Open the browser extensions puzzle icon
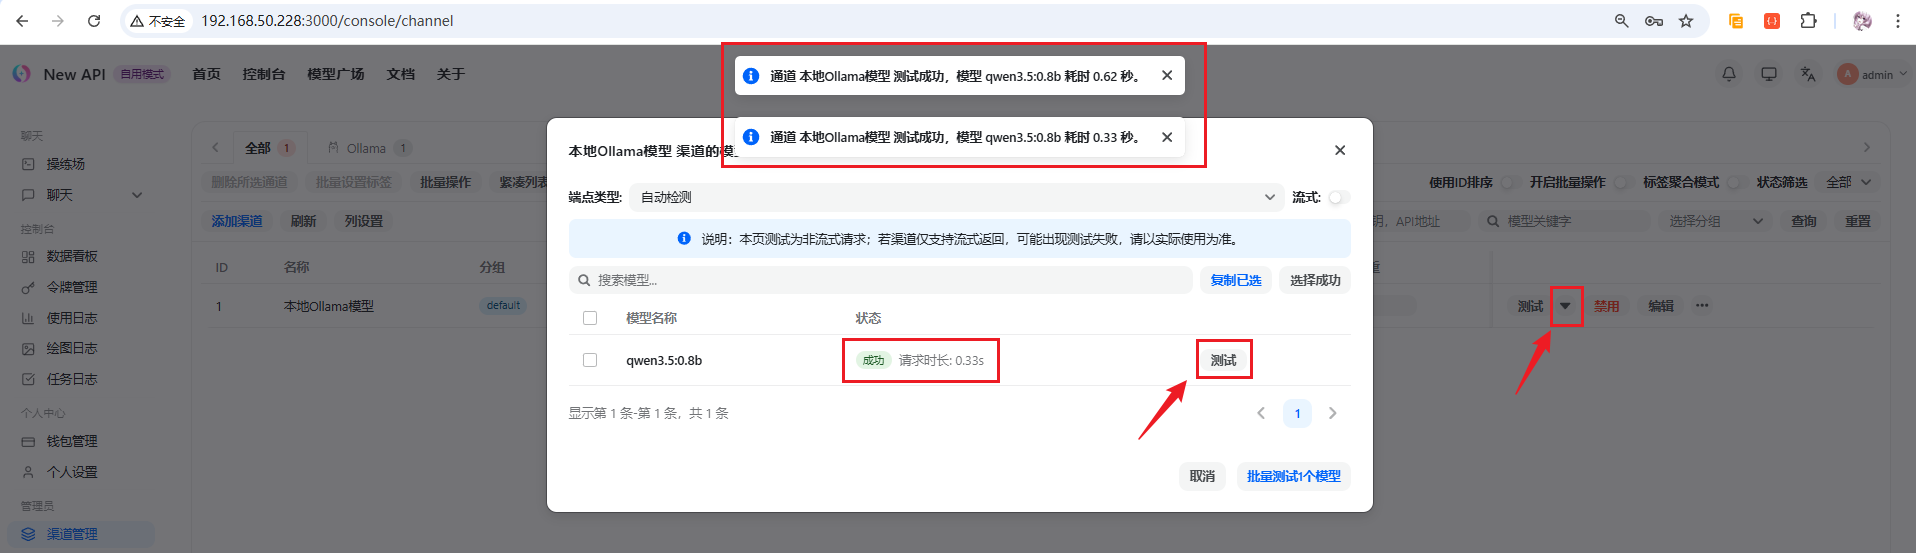The image size is (1916, 553). tap(1808, 21)
